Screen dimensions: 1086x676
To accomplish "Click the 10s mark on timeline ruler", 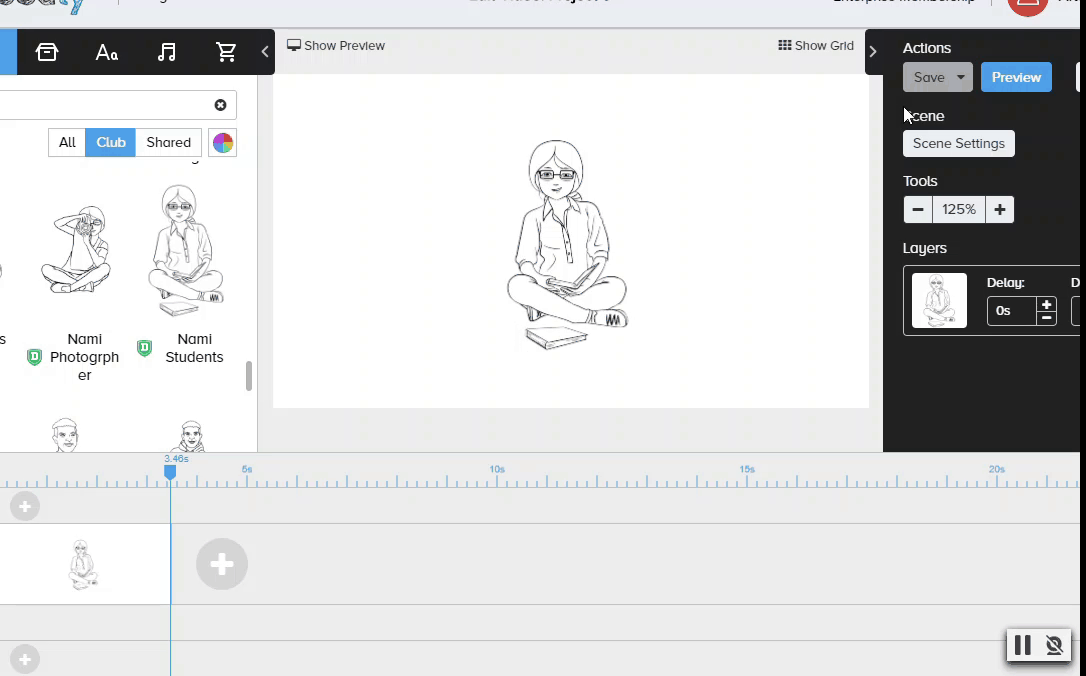I will click(x=497, y=470).
